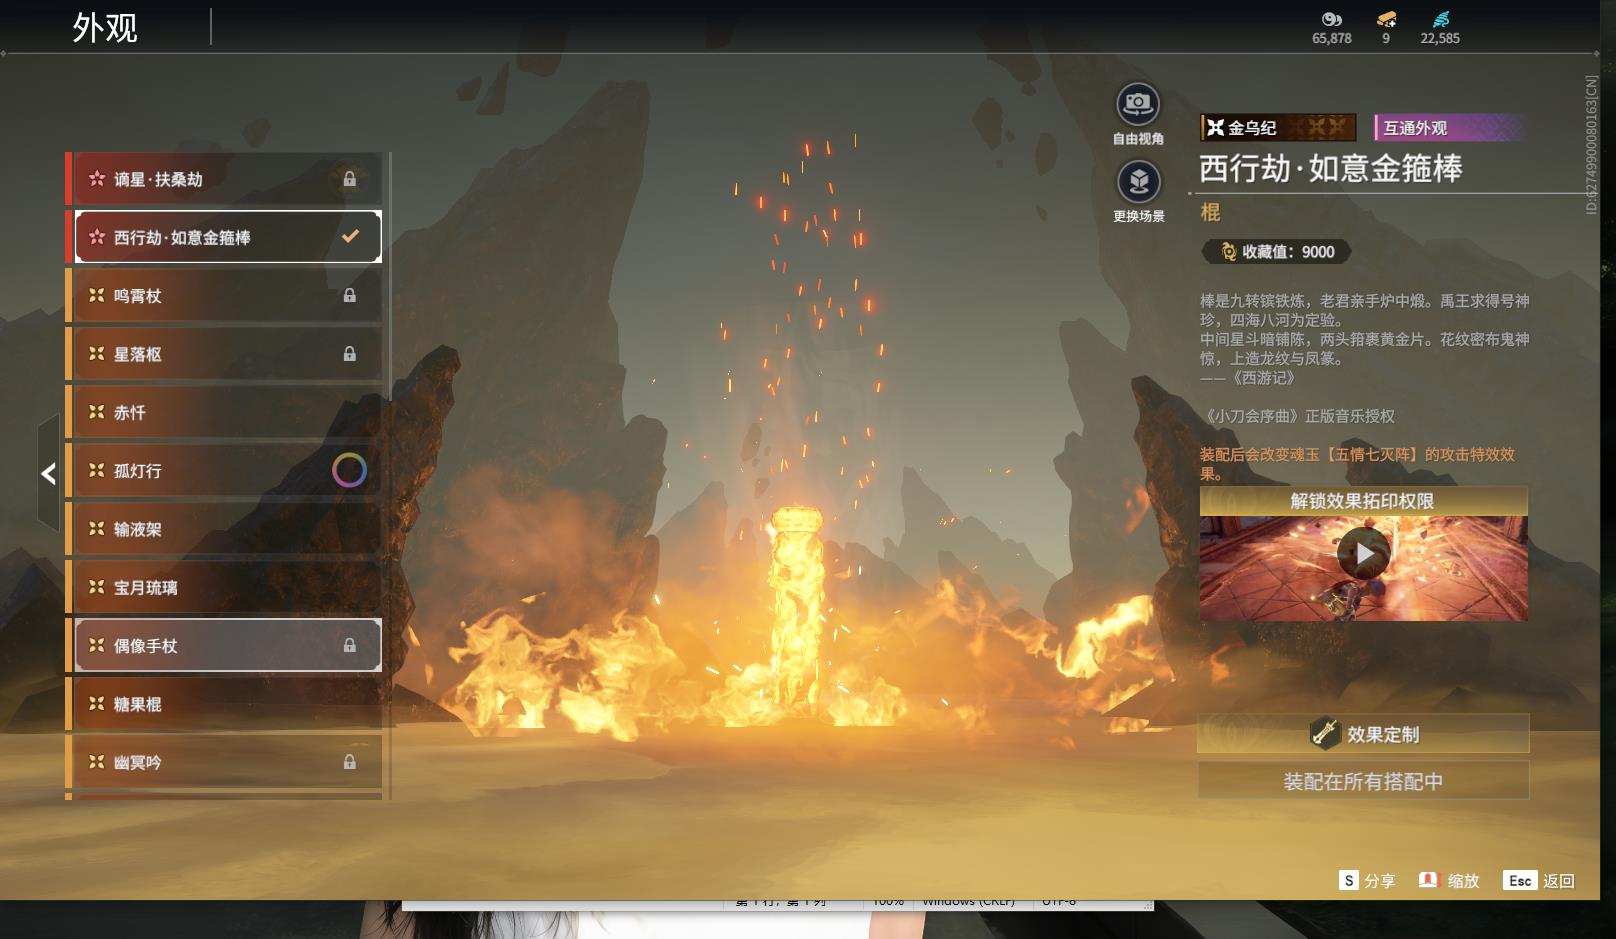The image size is (1616, 939).
Task: Click the 外观 page title
Action: [x=105, y=28]
